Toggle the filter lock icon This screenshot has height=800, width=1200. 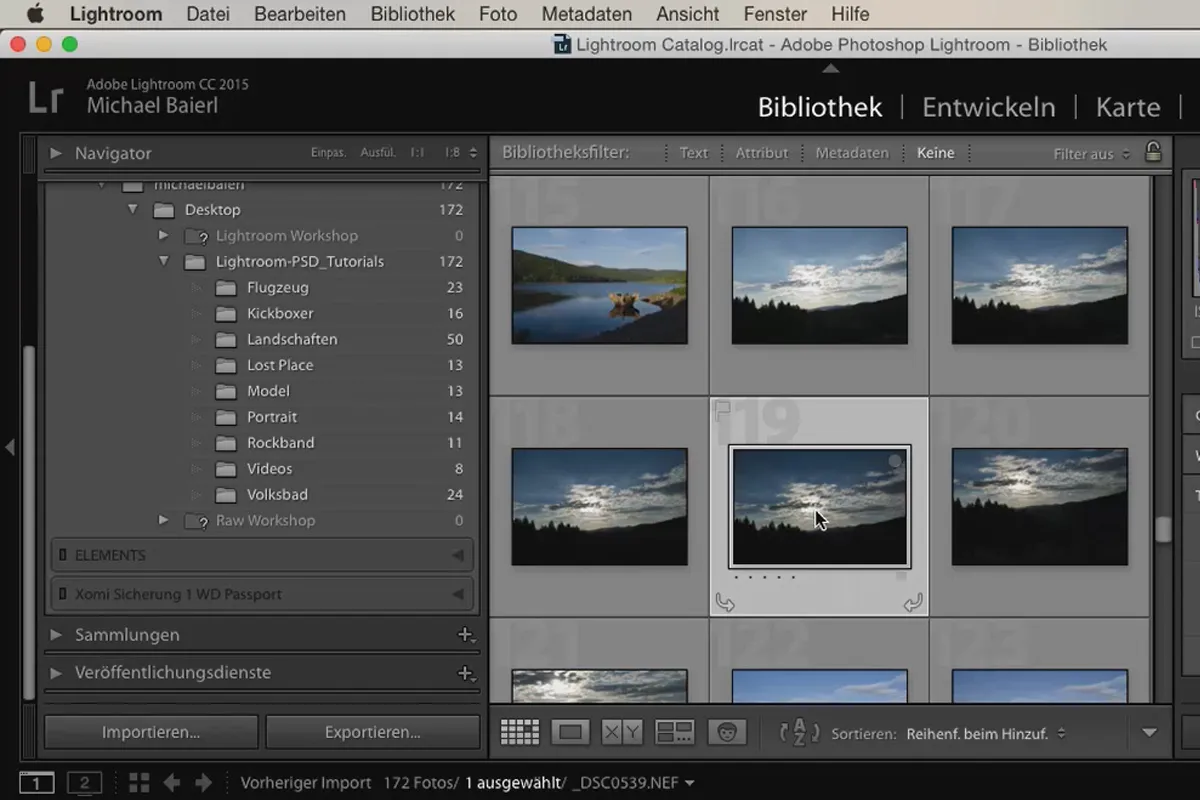coord(1153,153)
